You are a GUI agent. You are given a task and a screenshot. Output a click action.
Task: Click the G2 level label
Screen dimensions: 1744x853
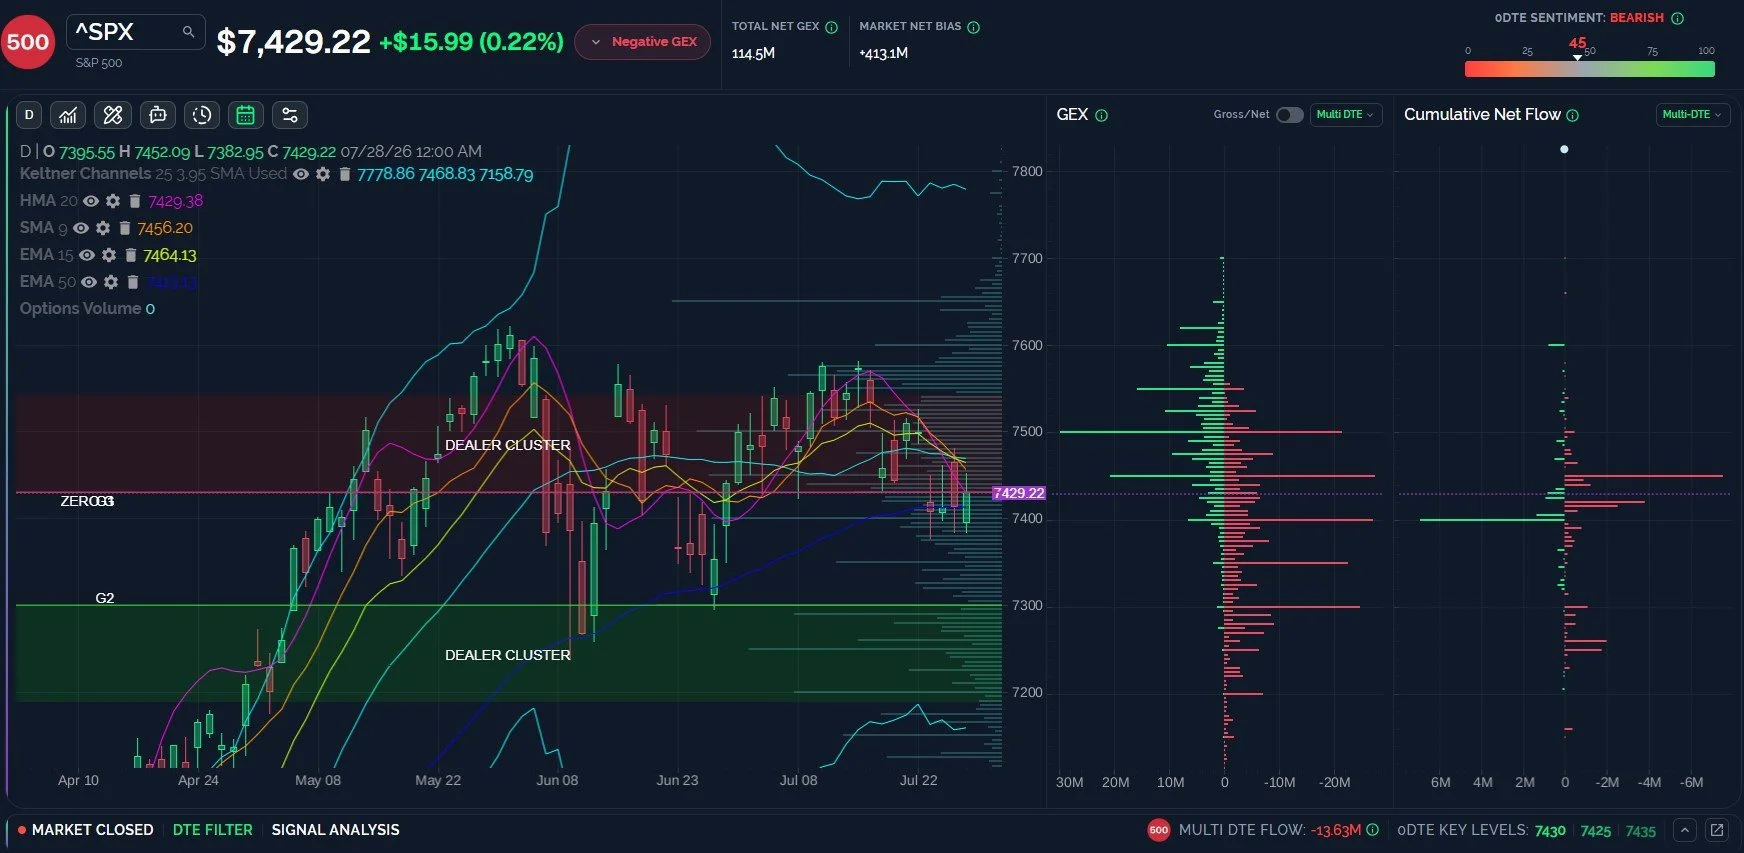tap(105, 598)
